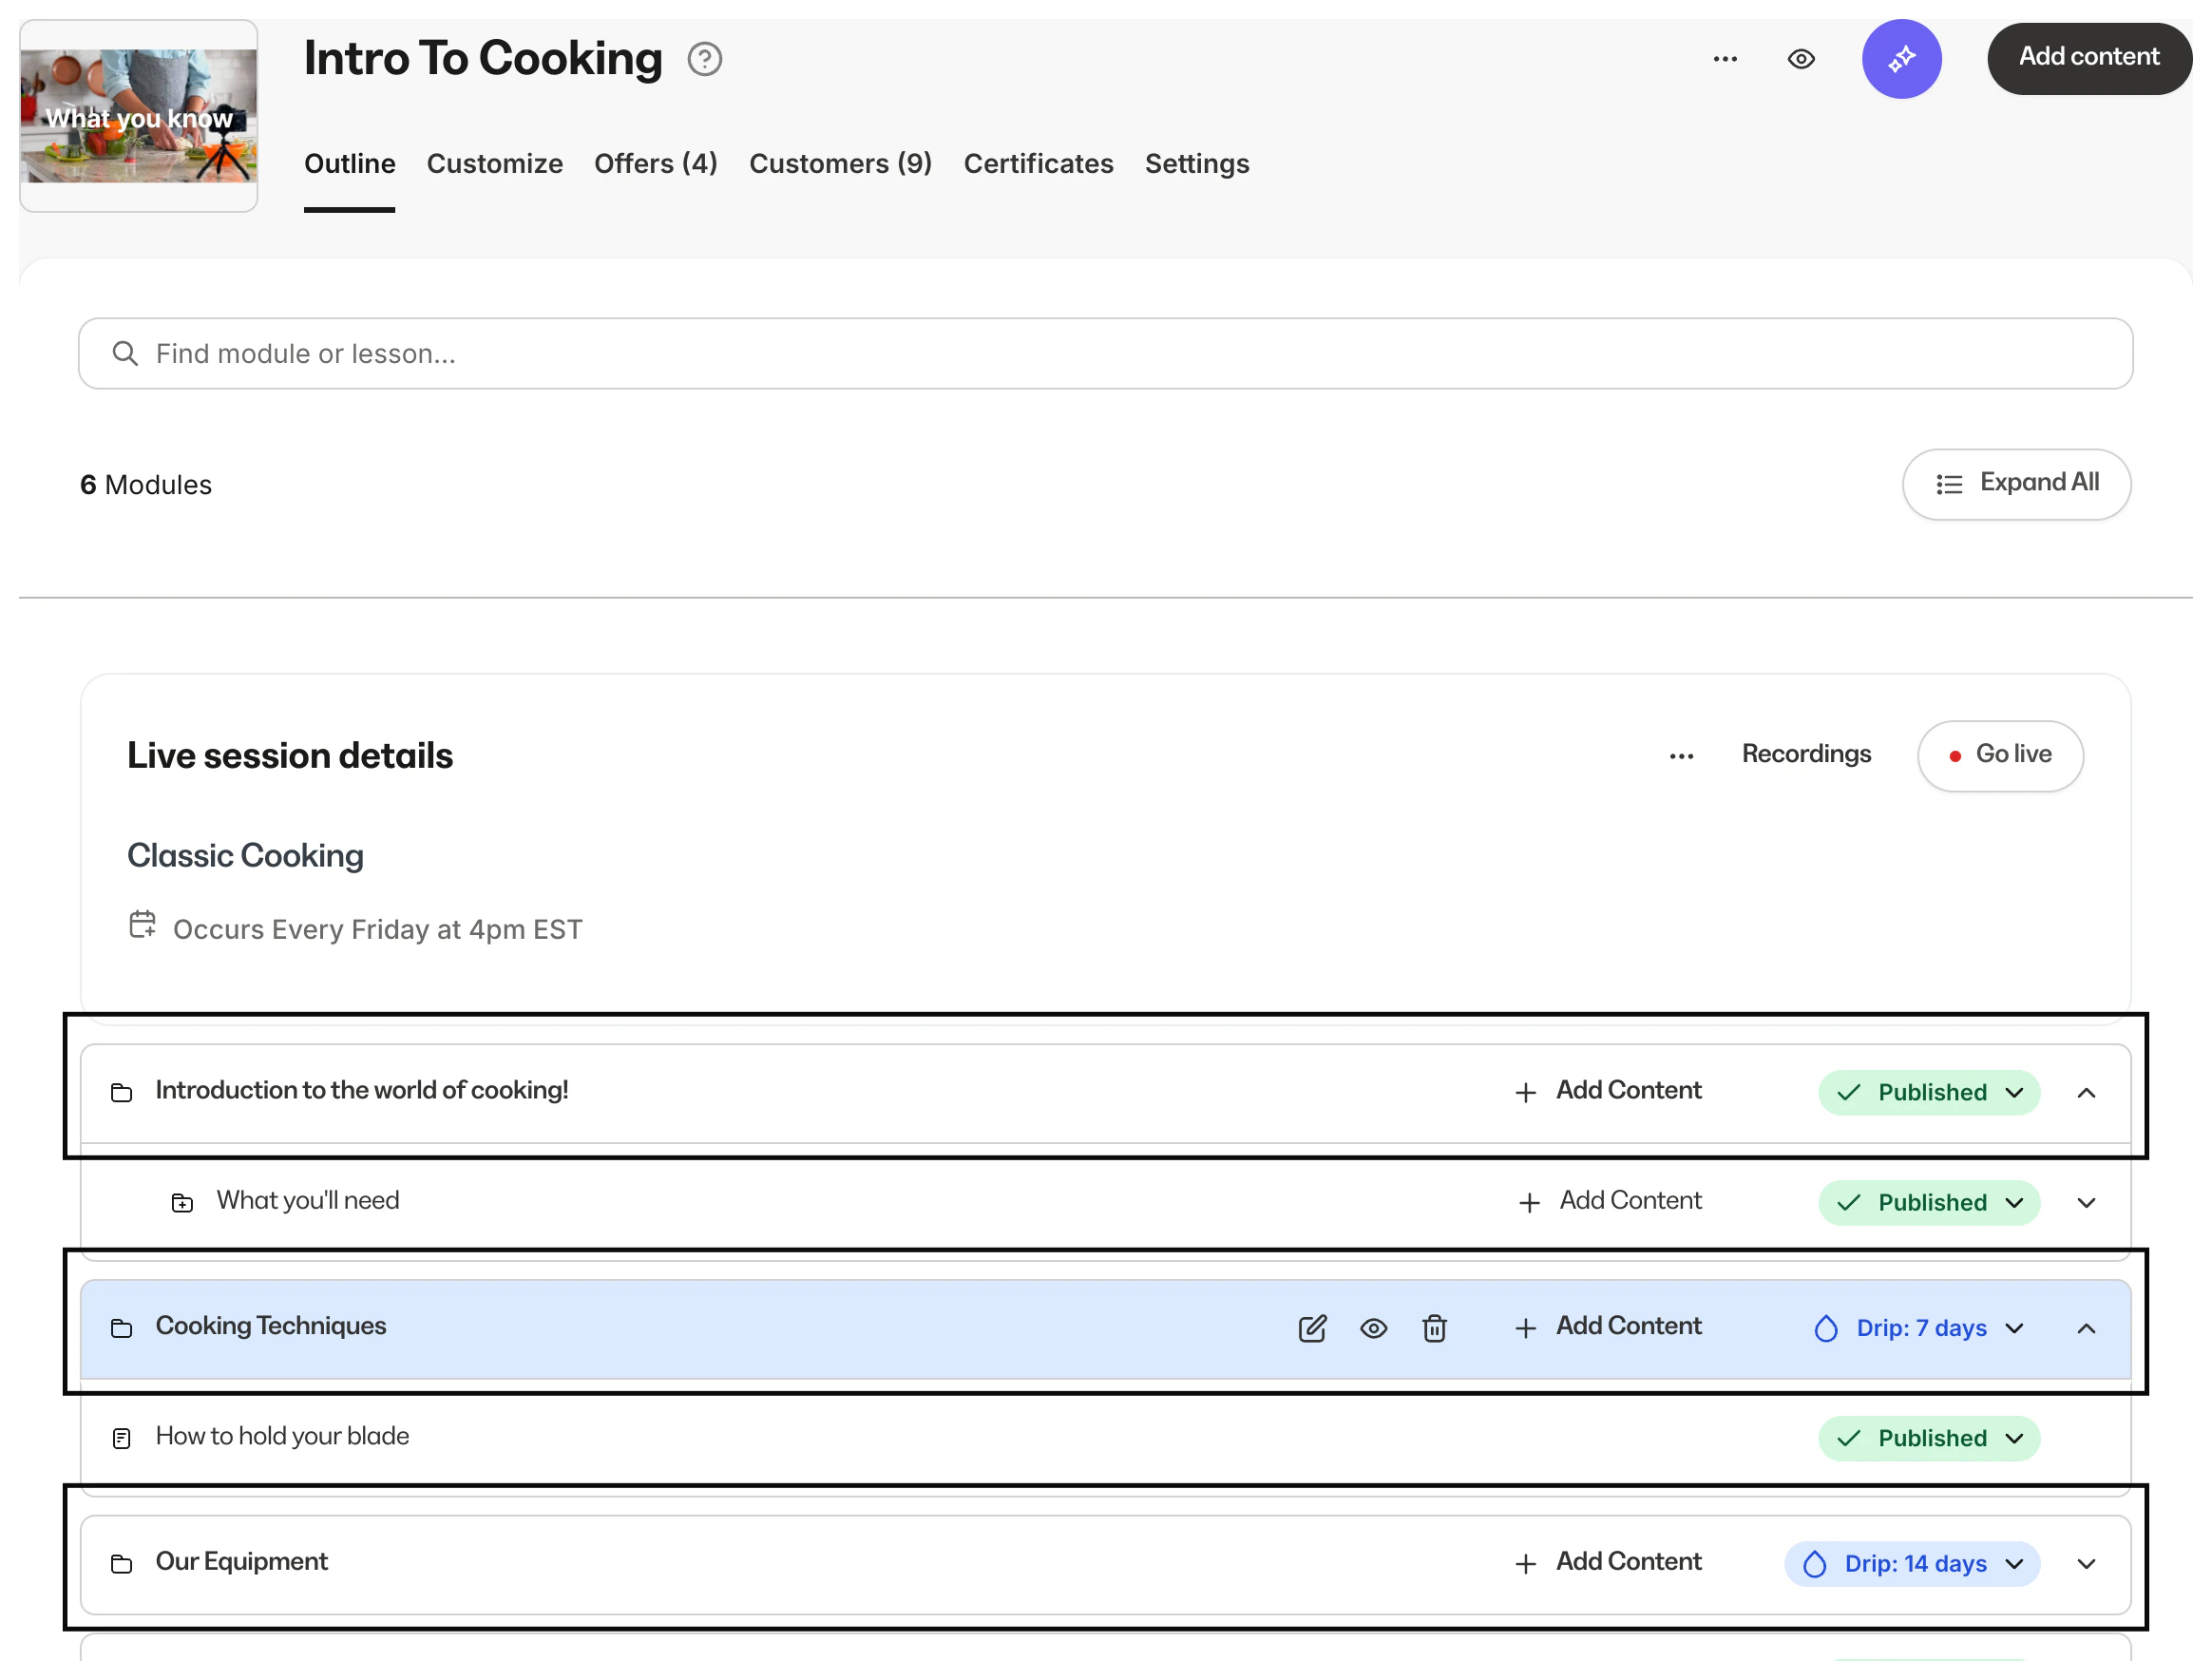
Task: Switch to the Customize tab
Action: click(x=494, y=164)
